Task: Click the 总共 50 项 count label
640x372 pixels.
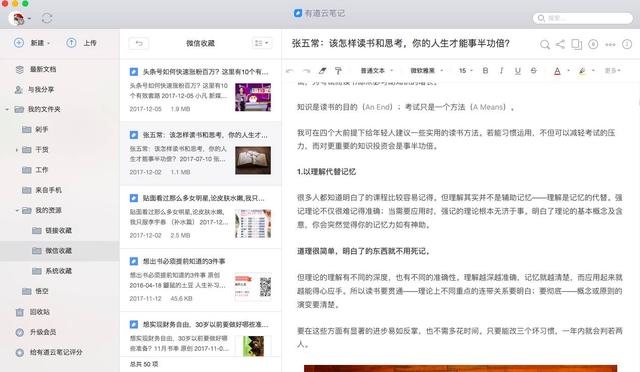Action: (144, 364)
